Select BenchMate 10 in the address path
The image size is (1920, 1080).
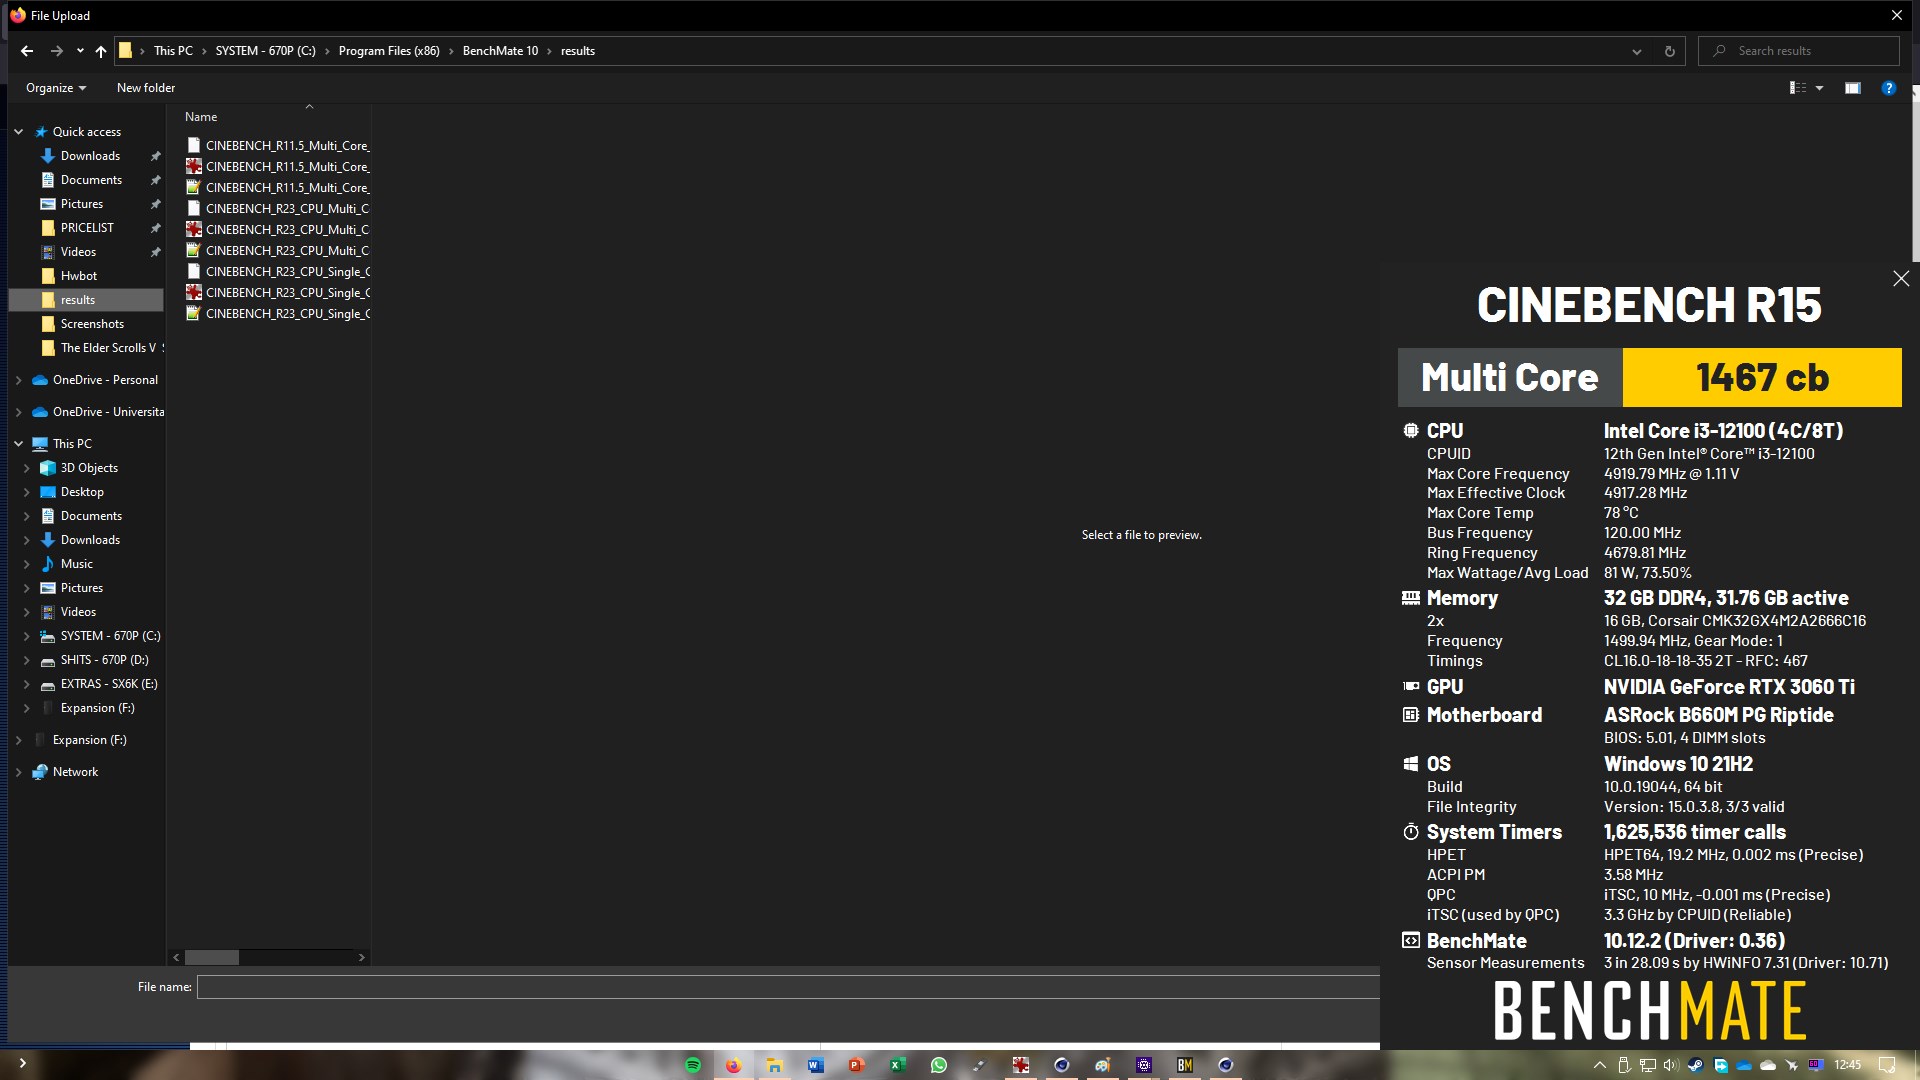pos(500,51)
